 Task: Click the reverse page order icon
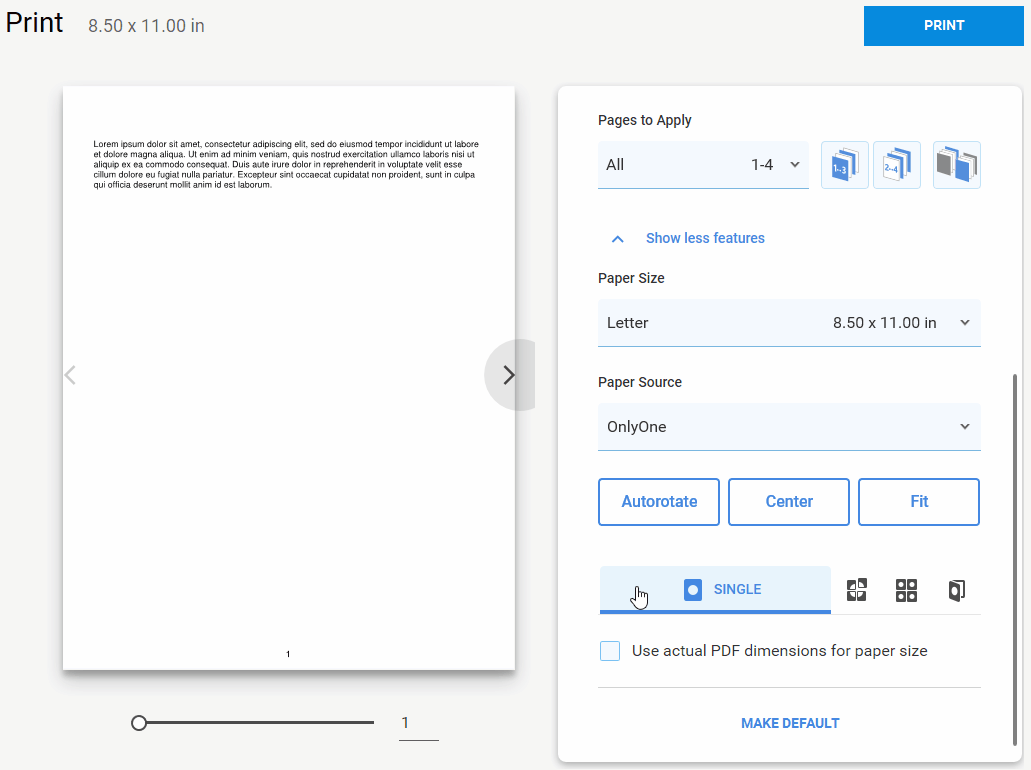(957, 165)
